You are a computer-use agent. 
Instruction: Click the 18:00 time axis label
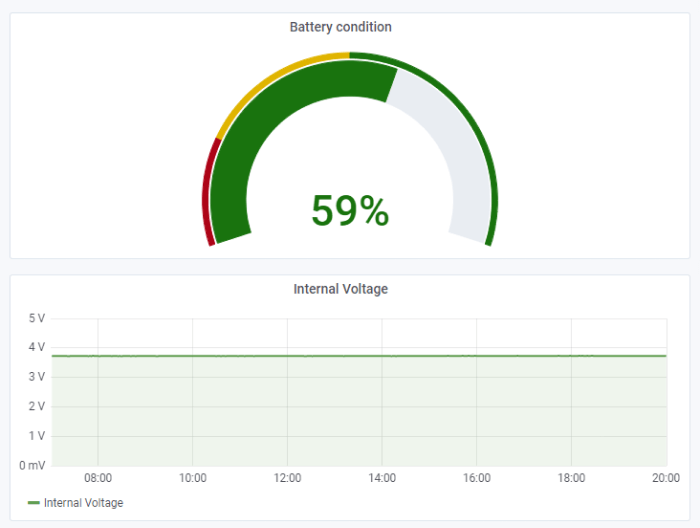(571, 478)
